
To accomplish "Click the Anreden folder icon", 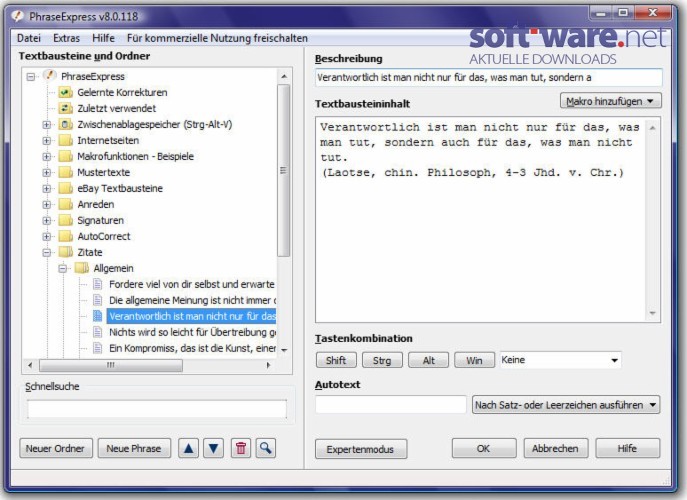I will coord(66,204).
